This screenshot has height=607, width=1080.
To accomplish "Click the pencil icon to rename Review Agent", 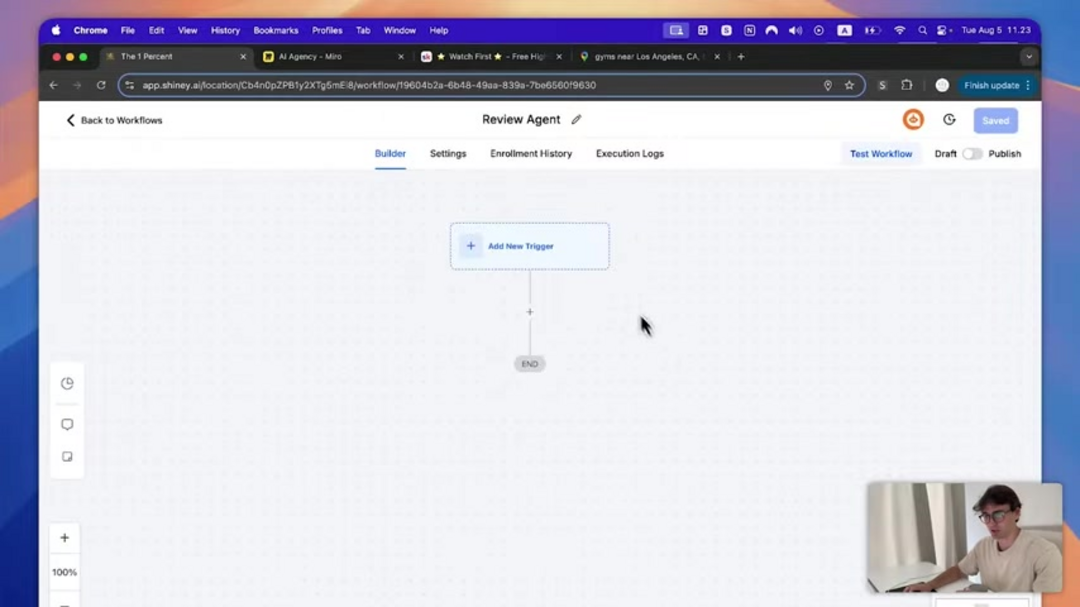I will point(576,120).
